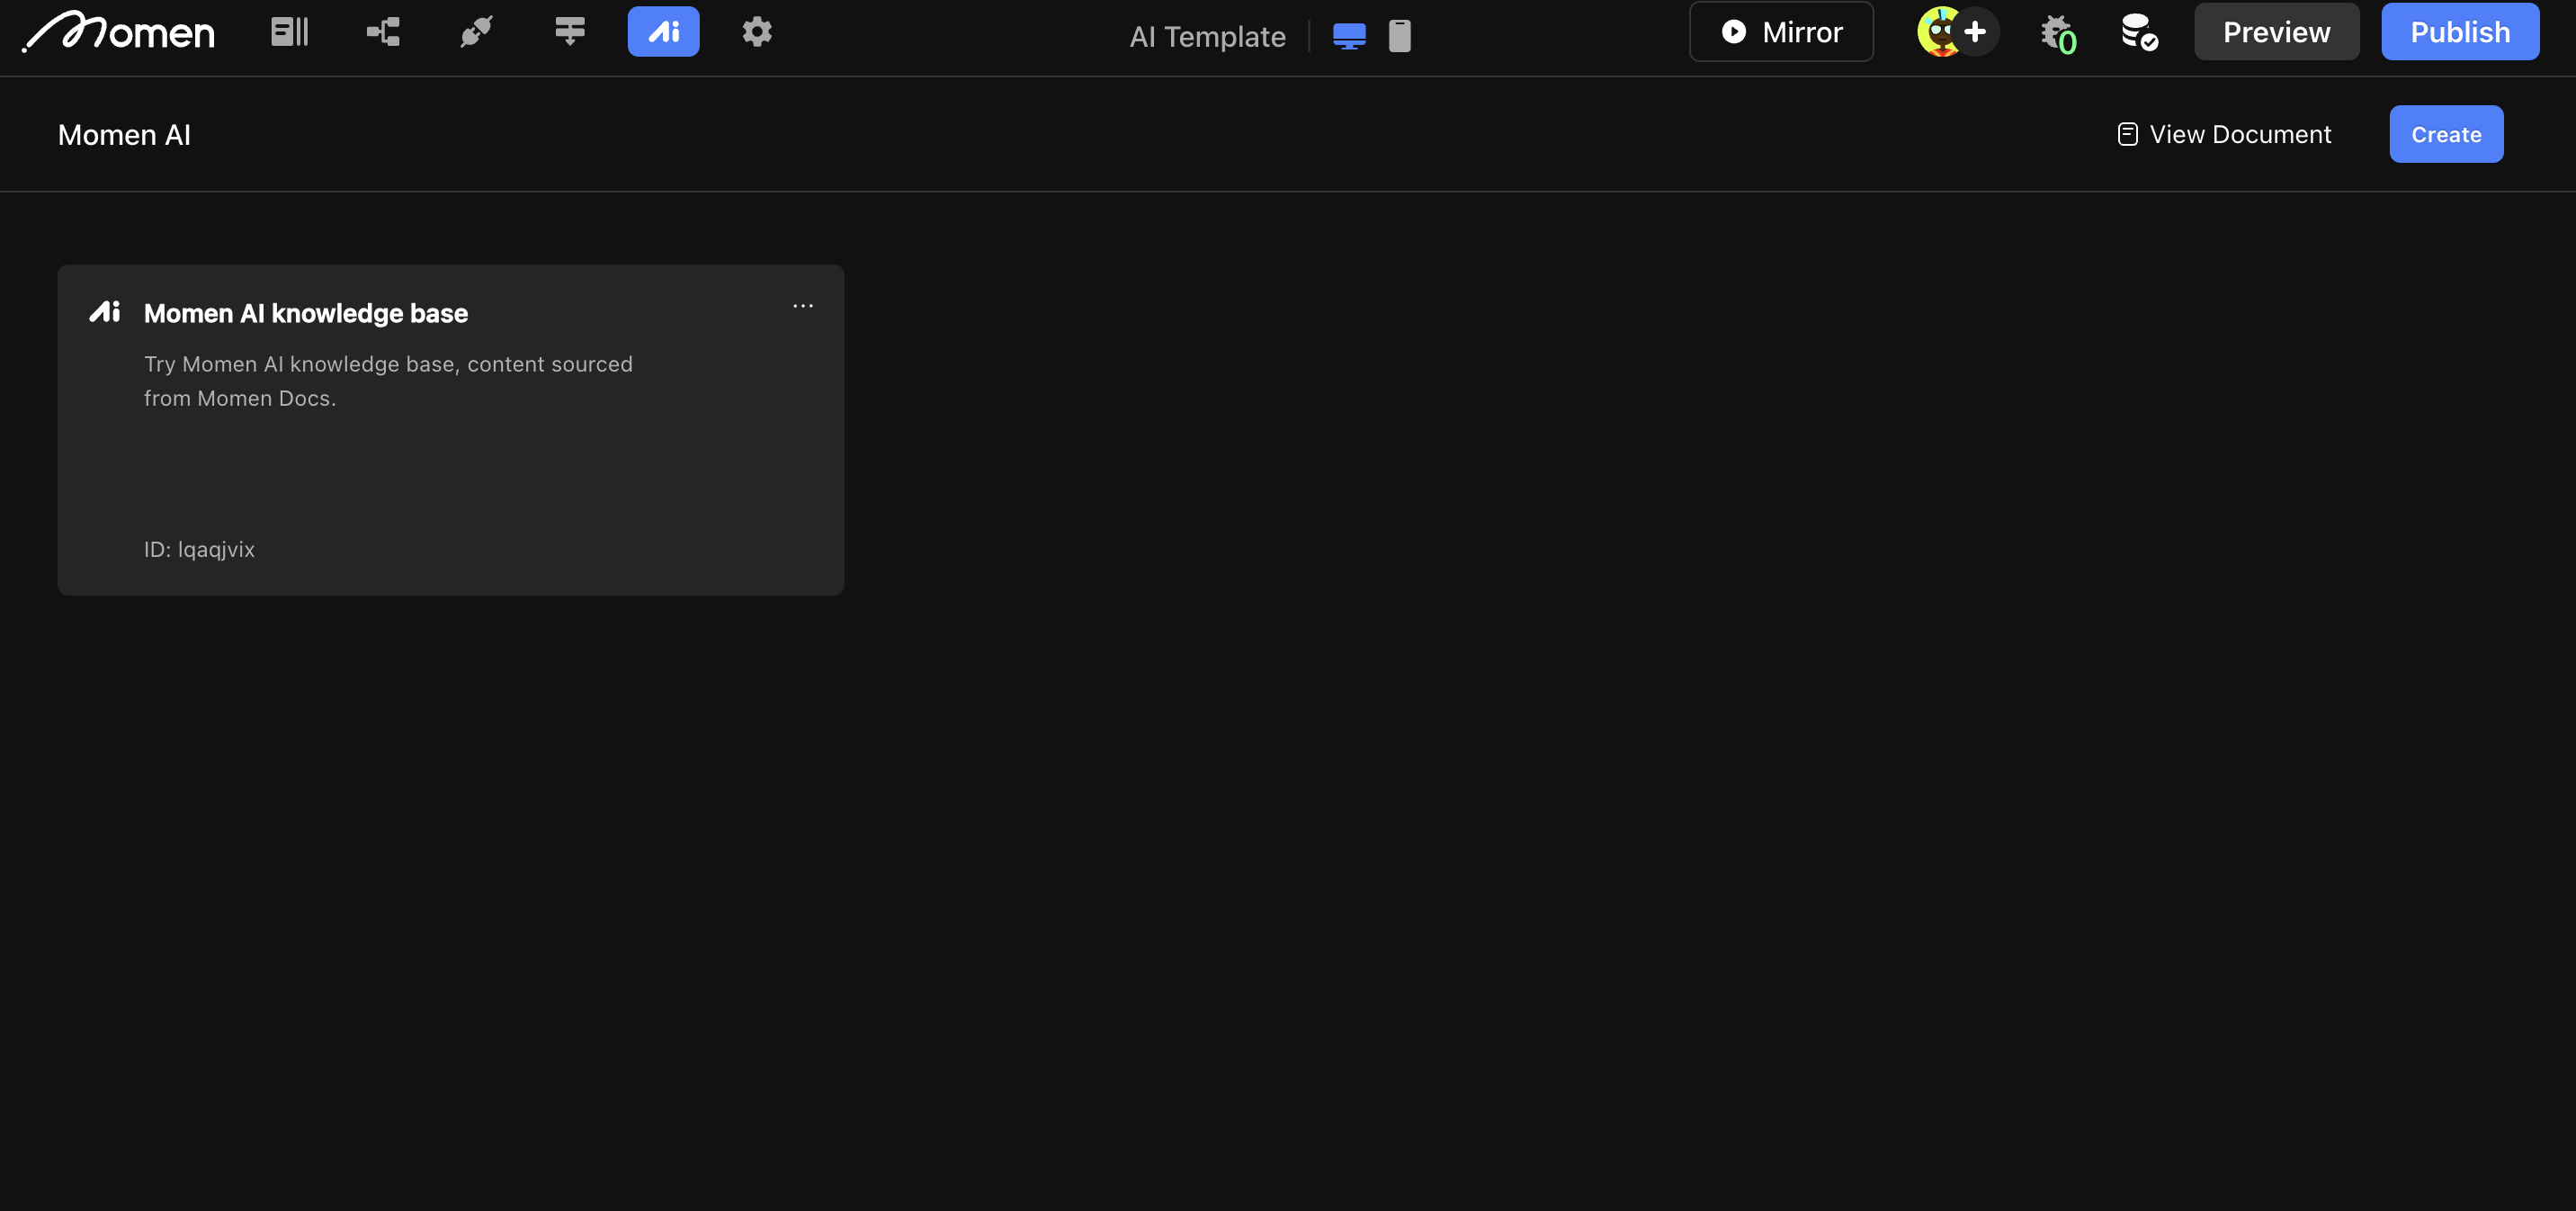2576x1211 pixels.
Task: Open the debug bug icon
Action: point(2058,34)
